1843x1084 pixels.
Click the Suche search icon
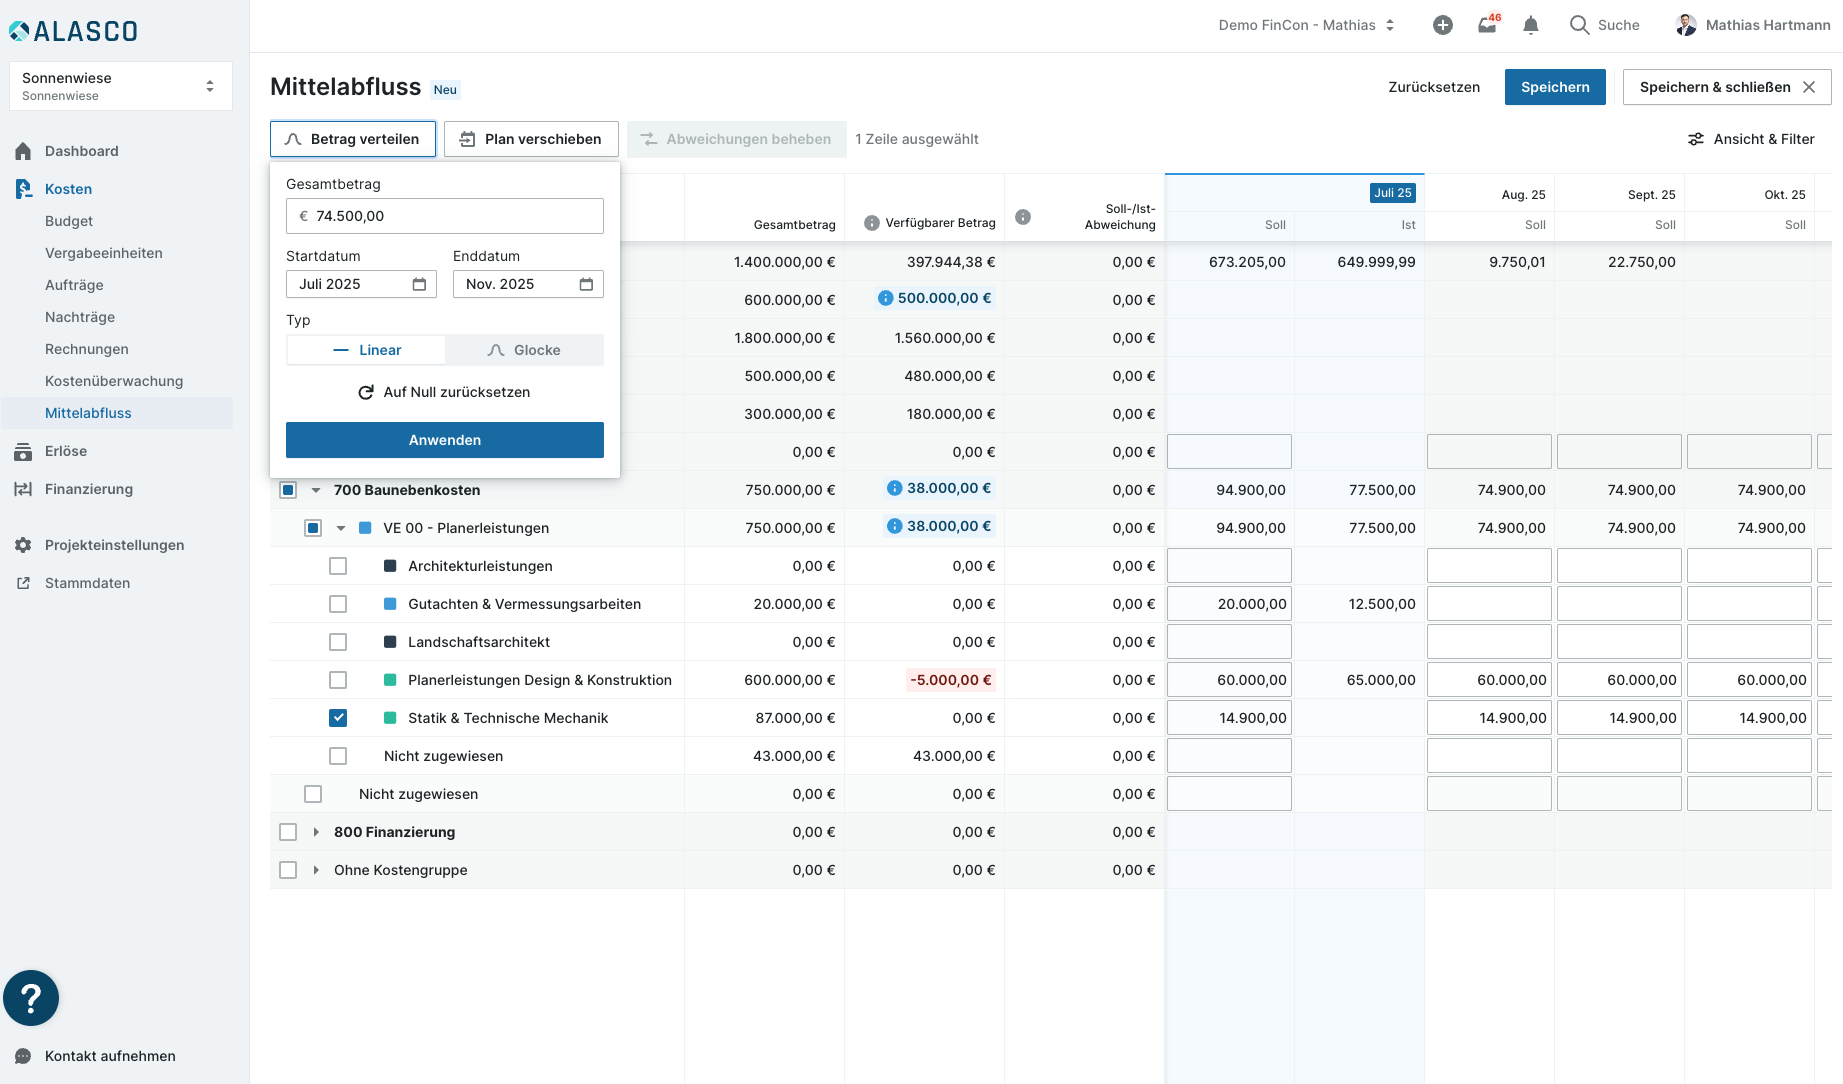[1579, 25]
